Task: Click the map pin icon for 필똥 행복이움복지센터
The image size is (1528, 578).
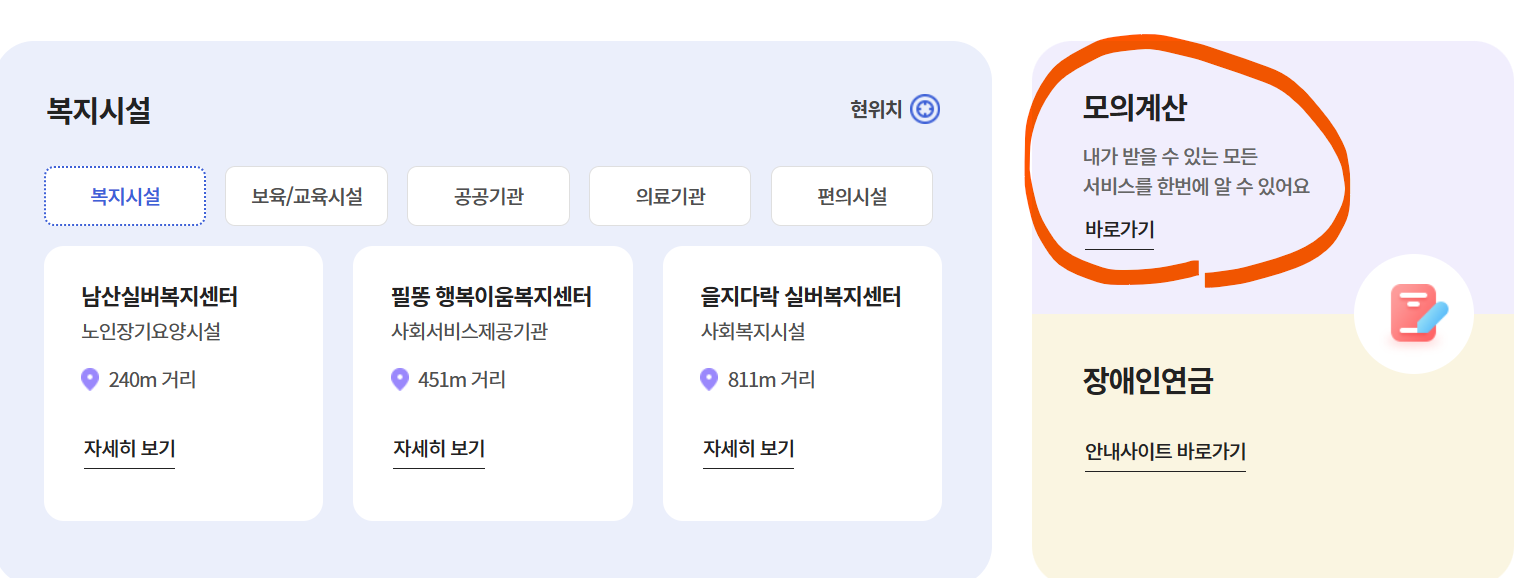Action: point(401,380)
